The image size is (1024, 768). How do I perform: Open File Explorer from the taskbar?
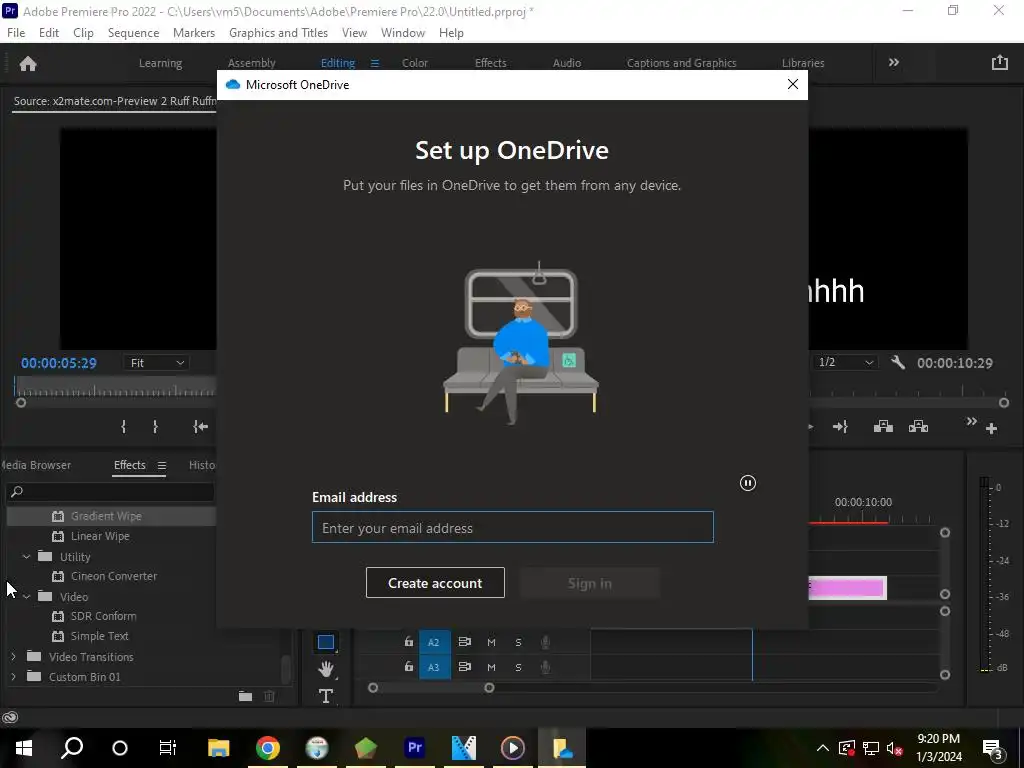219,748
